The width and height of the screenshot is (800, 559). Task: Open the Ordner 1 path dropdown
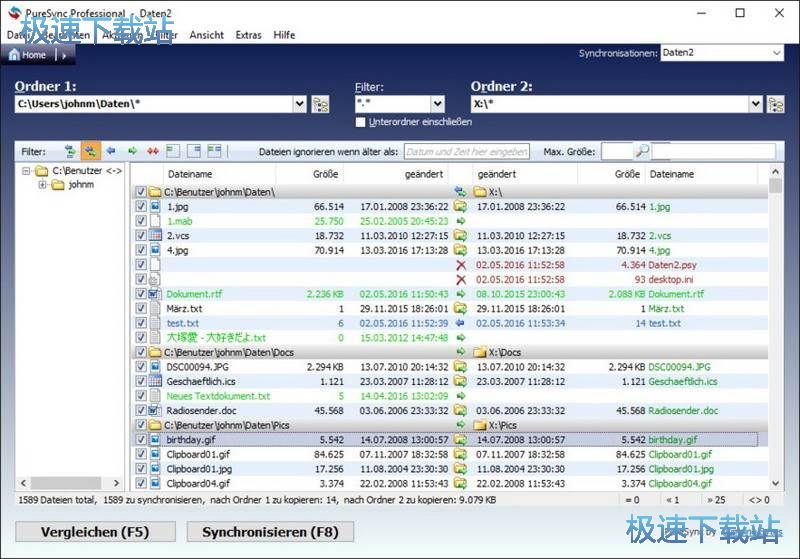tap(299, 104)
